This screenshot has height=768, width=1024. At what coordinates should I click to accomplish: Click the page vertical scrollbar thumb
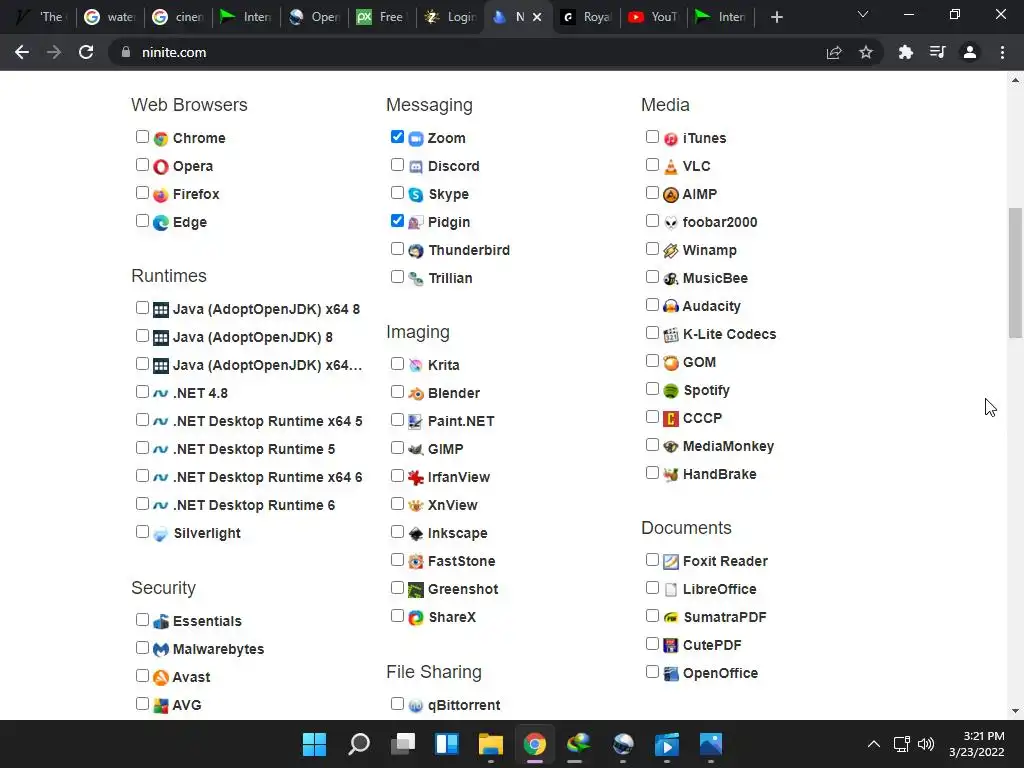[x=1015, y=273]
